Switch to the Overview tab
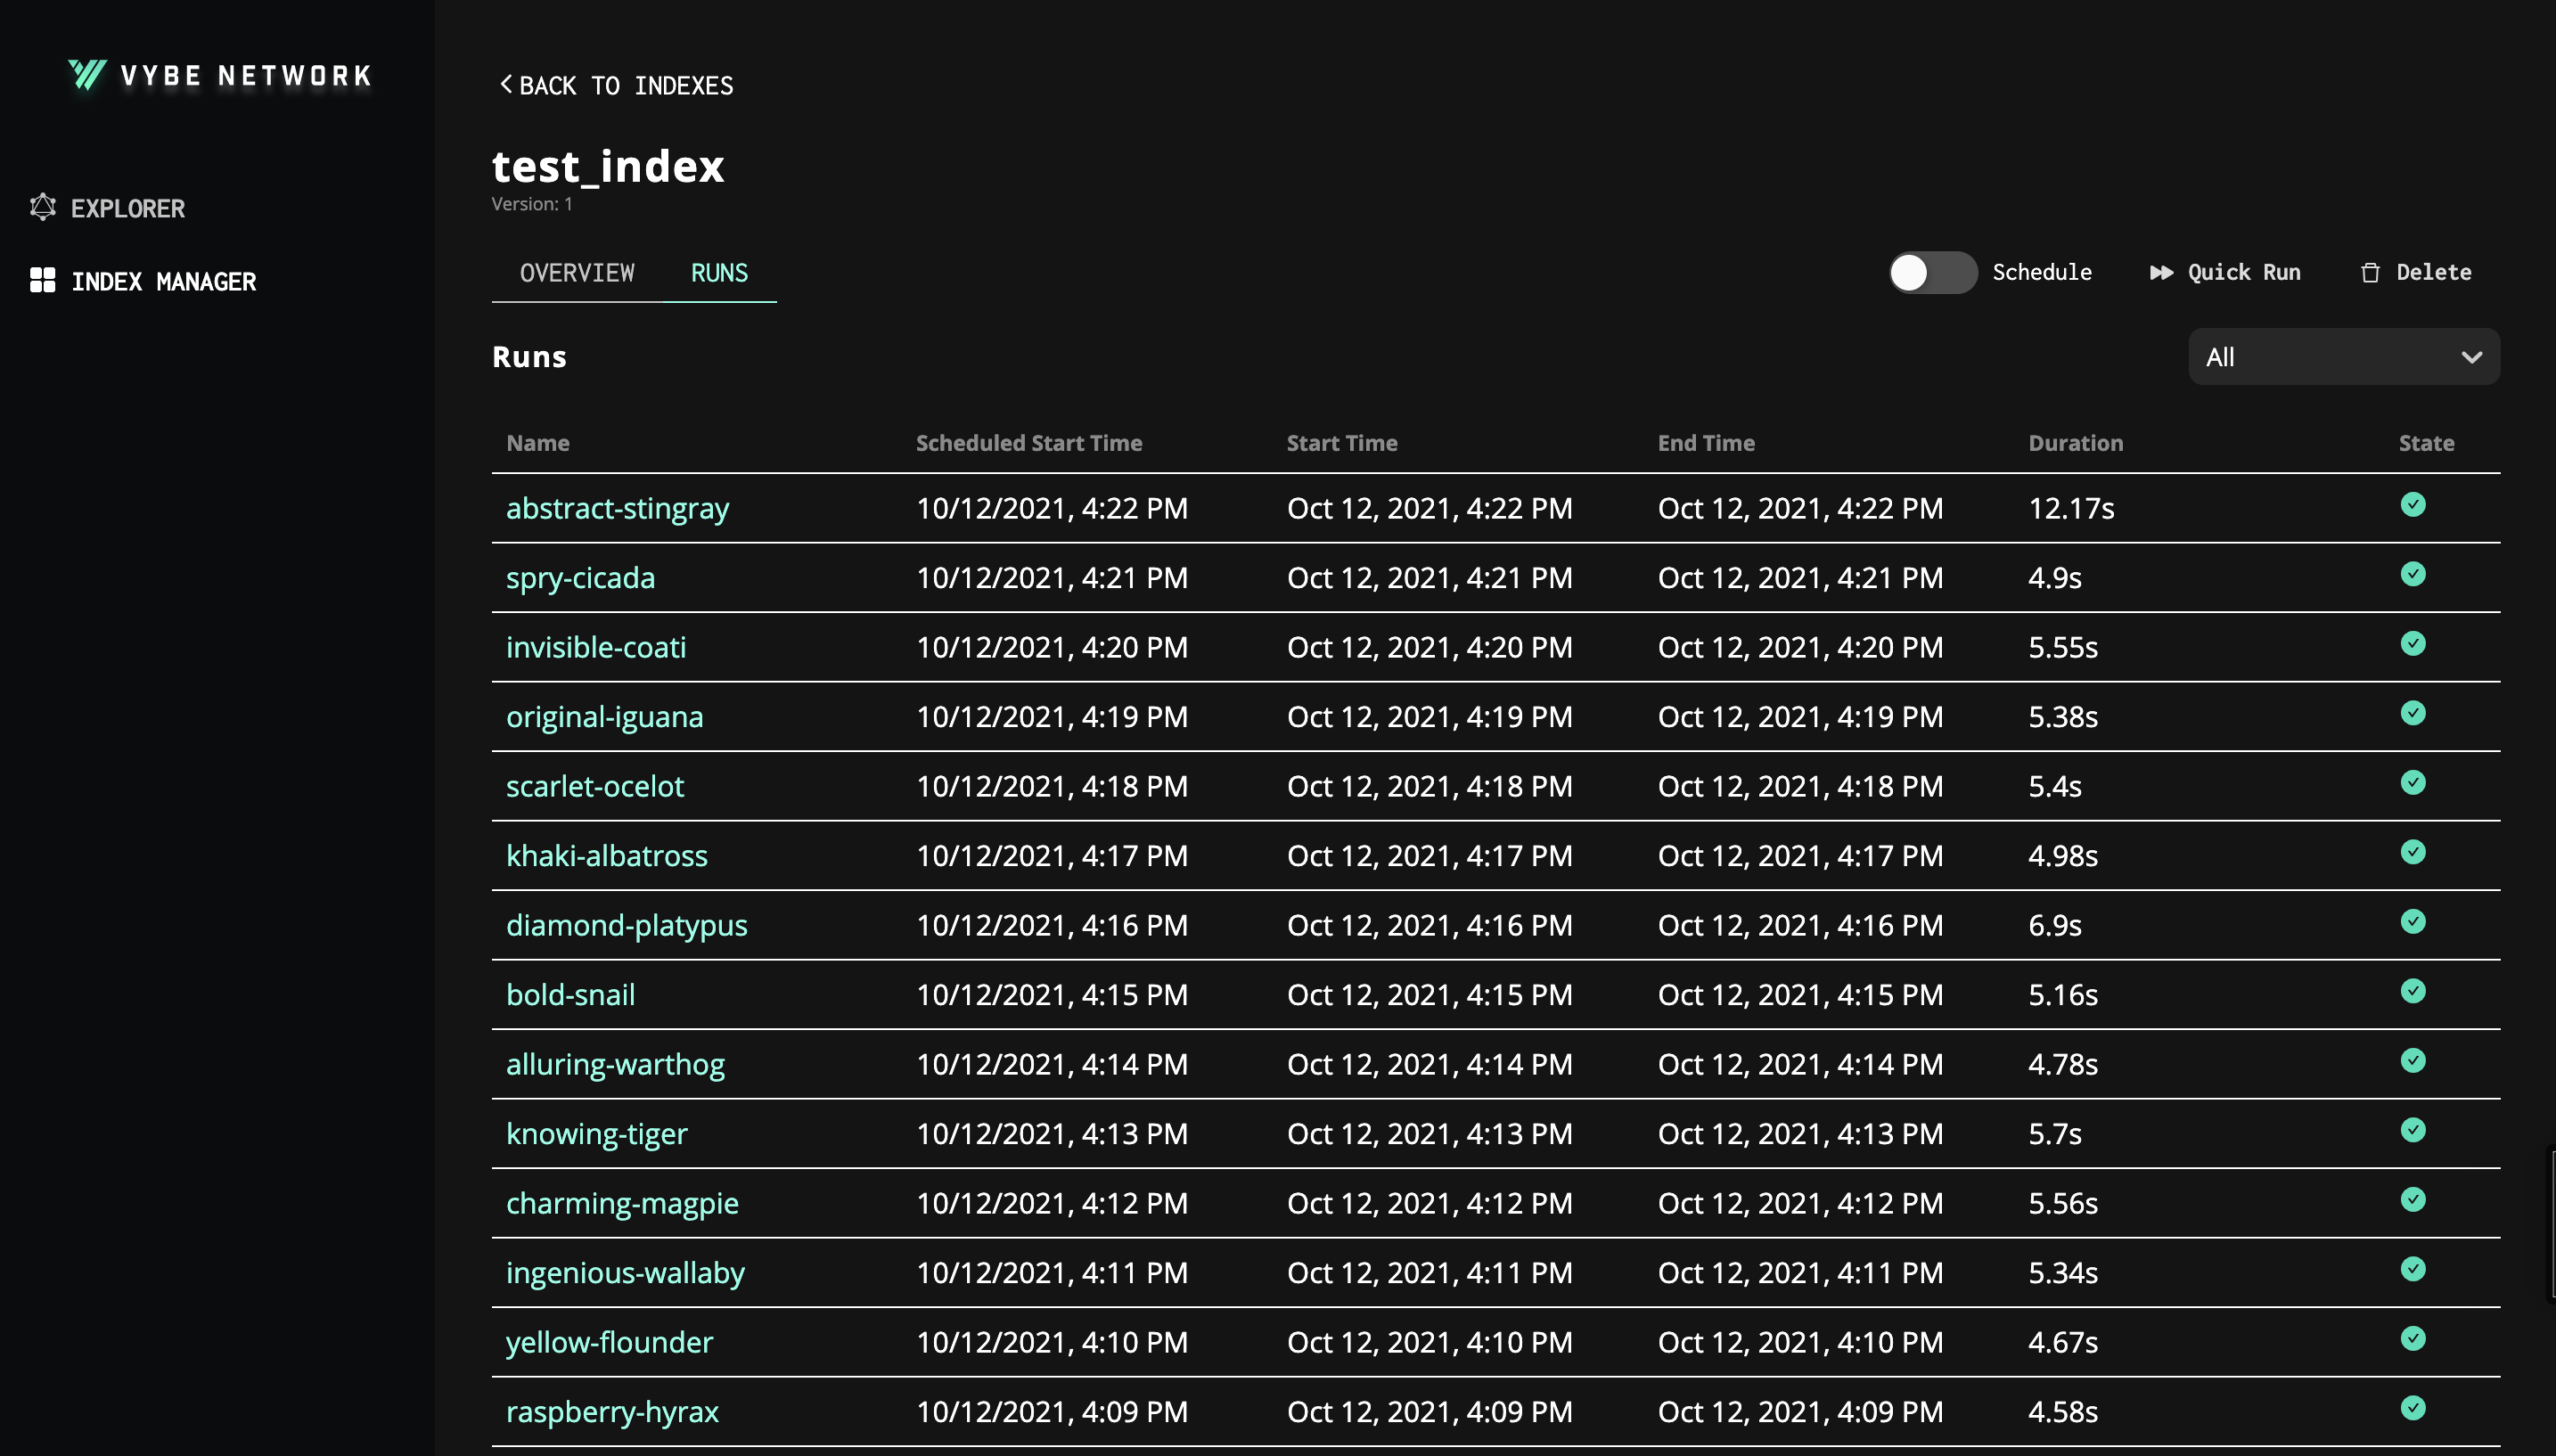Viewport: 2556px width, 1456px height. [577, 273]
